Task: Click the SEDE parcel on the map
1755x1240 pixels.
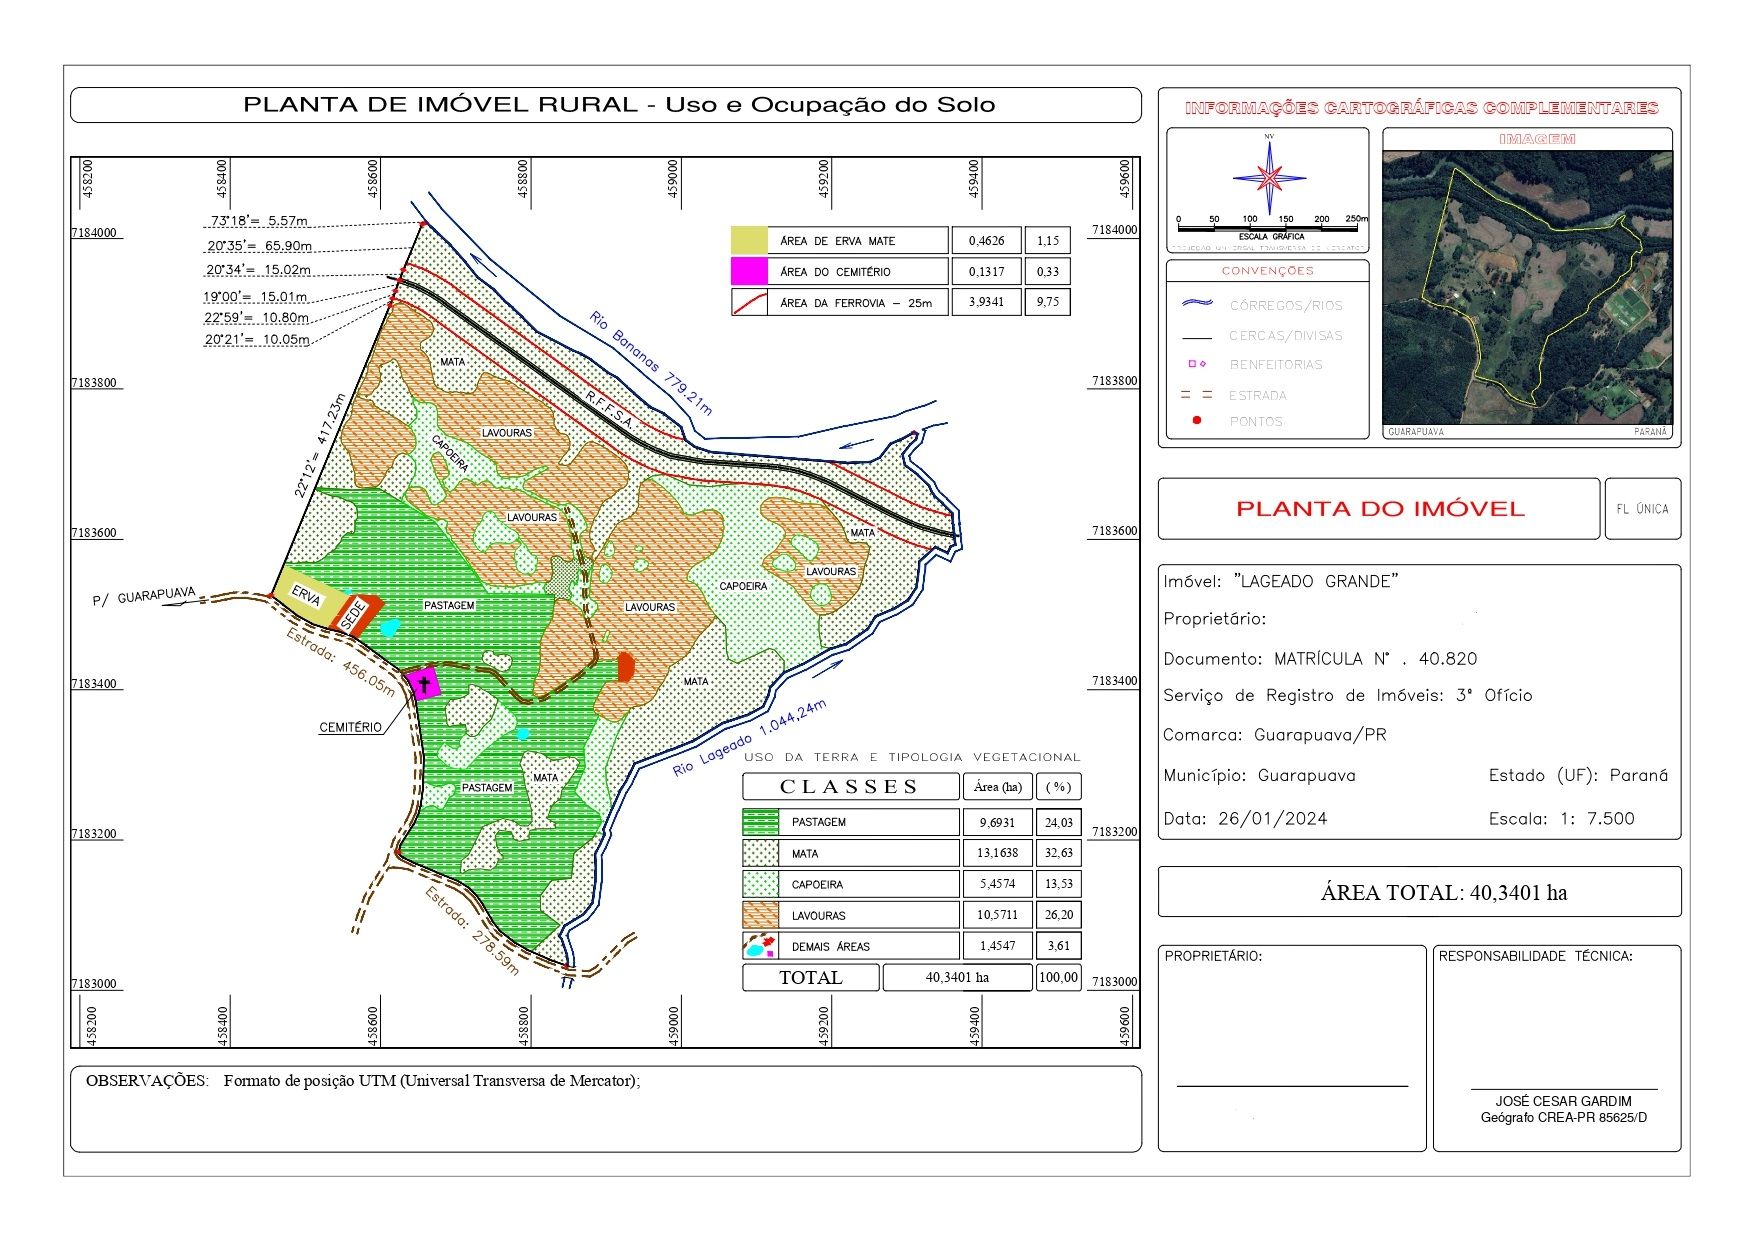Action: (354, 614)
